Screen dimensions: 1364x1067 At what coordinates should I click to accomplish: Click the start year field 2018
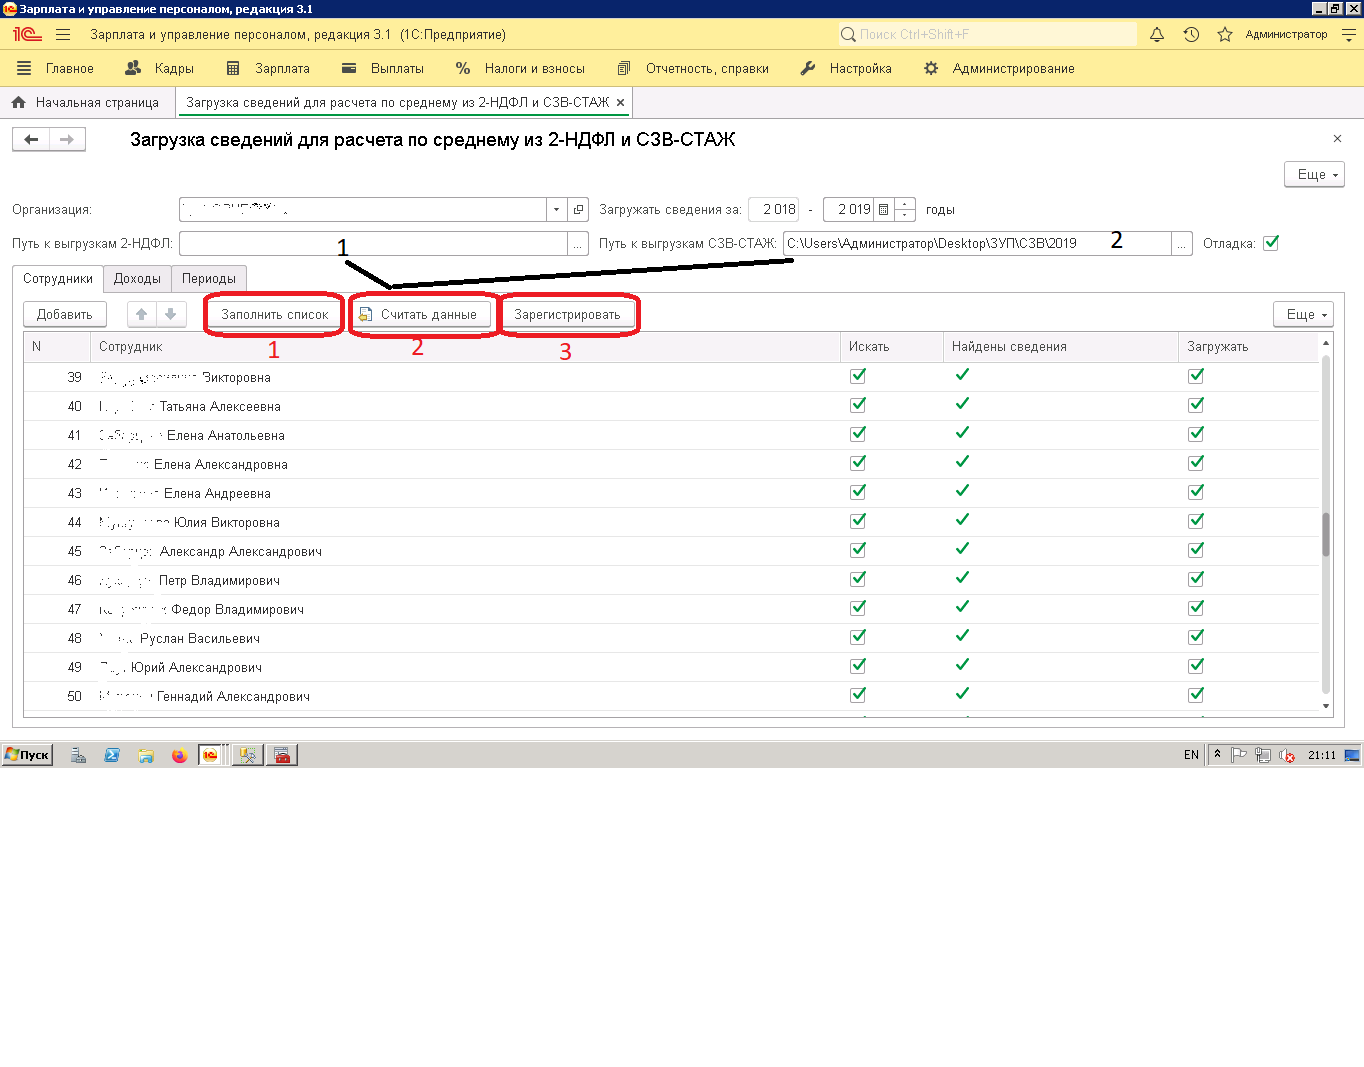[773, 209]
